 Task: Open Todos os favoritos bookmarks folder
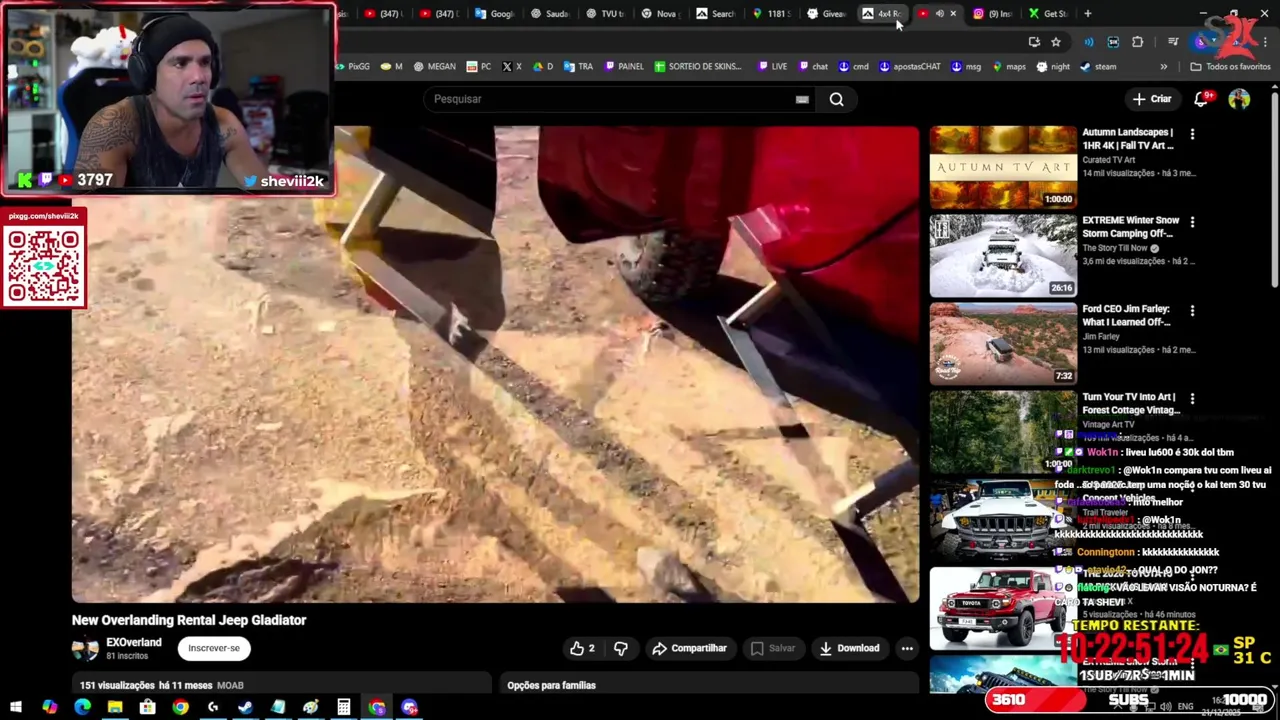[x=1230, y=67]
